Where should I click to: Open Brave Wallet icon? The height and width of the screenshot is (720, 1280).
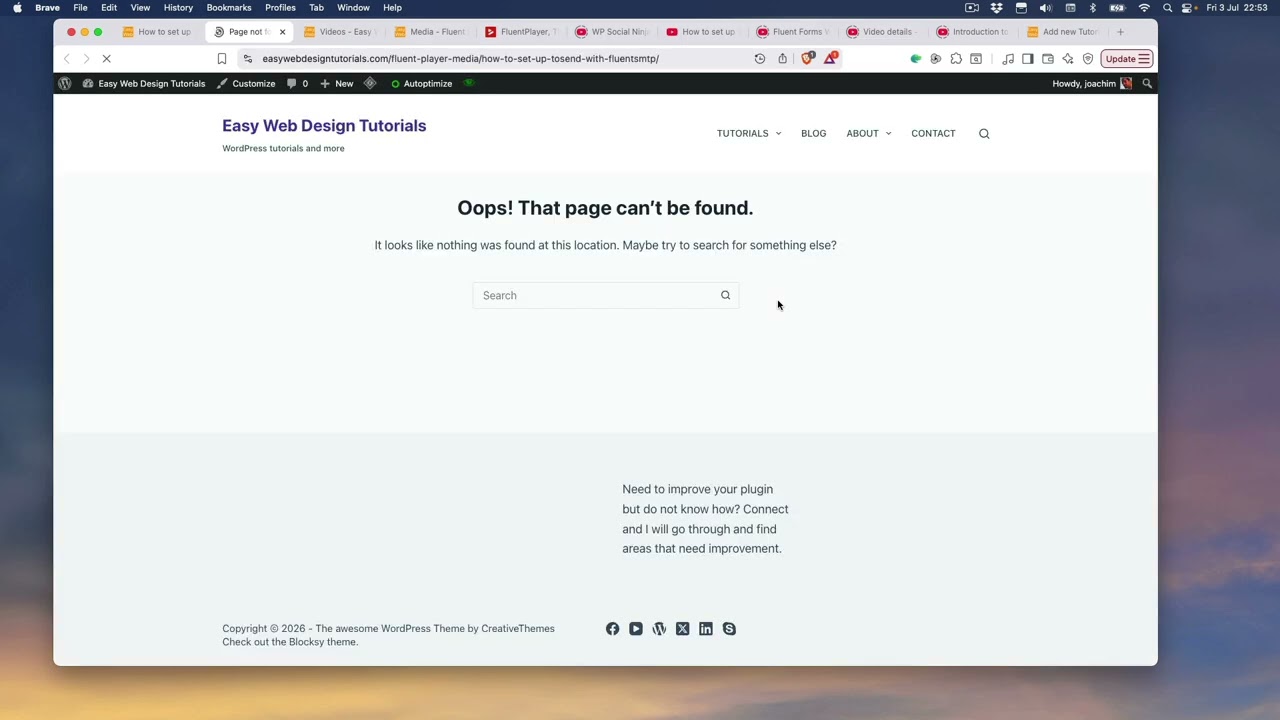pyautogui.click(x=1048, y=59)
